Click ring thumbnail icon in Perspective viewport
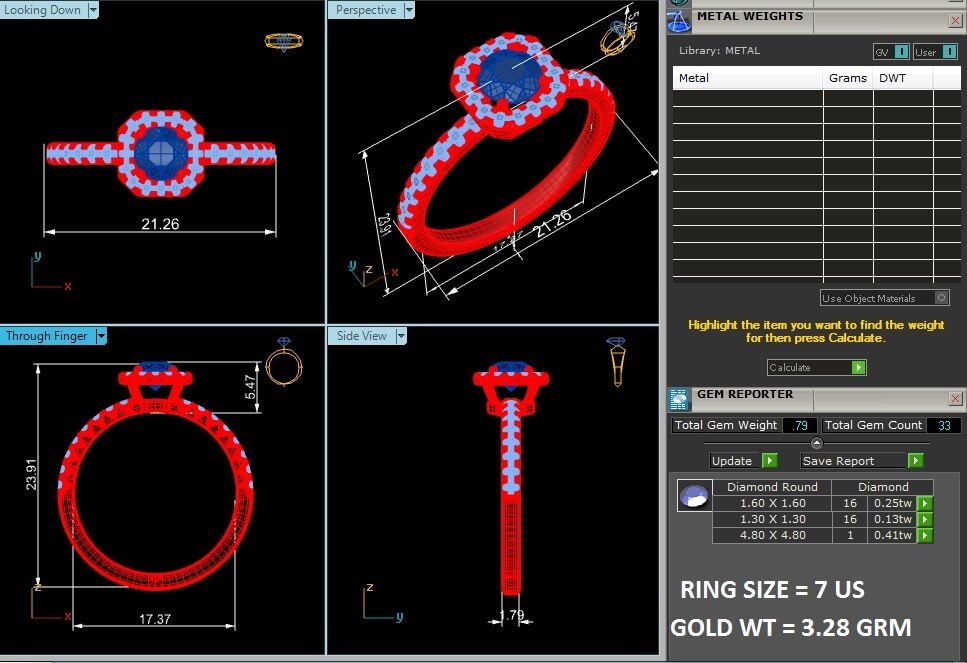 pyautogui.click(x=614, y=40)
